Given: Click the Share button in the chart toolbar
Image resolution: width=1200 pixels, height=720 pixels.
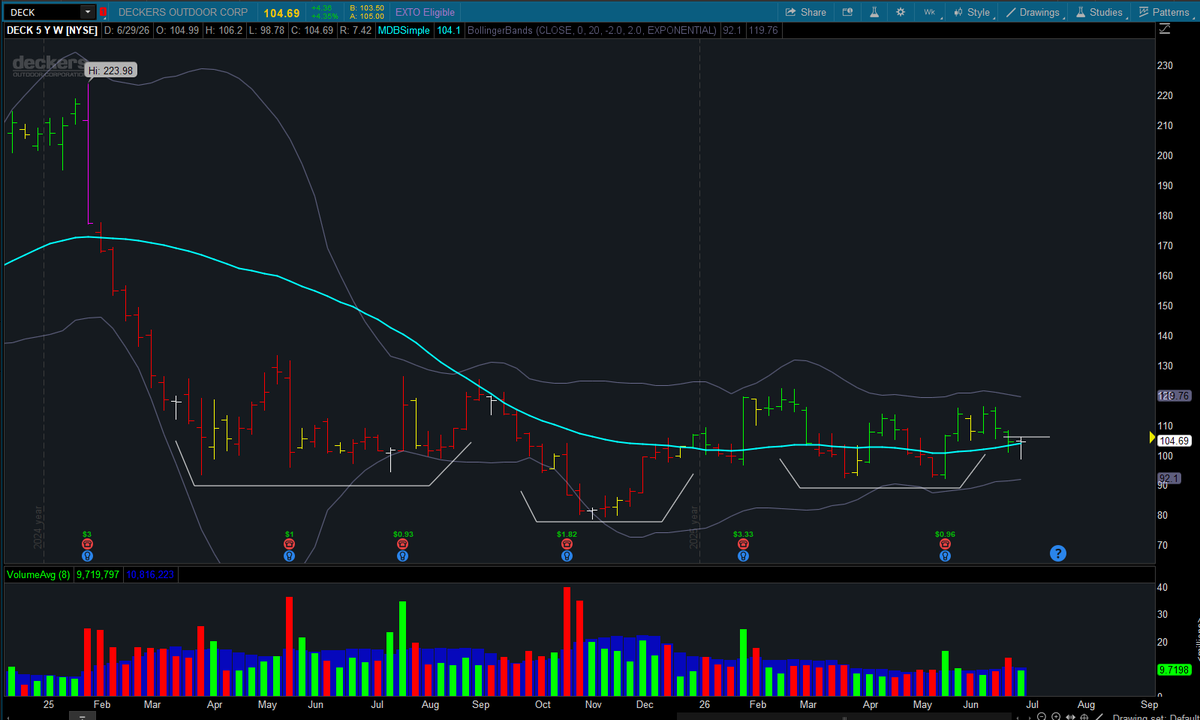Looking at the screenshot, I should (x=805, y=12).
